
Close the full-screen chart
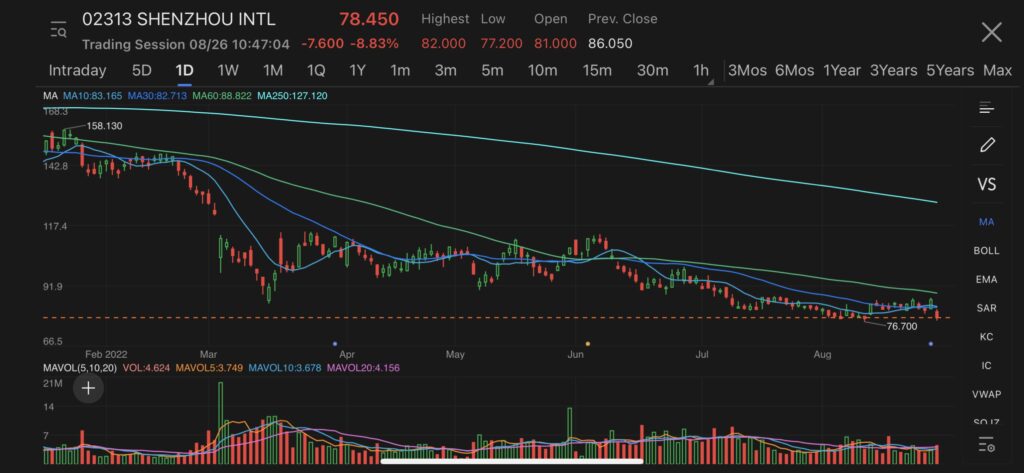coord(991,32)
